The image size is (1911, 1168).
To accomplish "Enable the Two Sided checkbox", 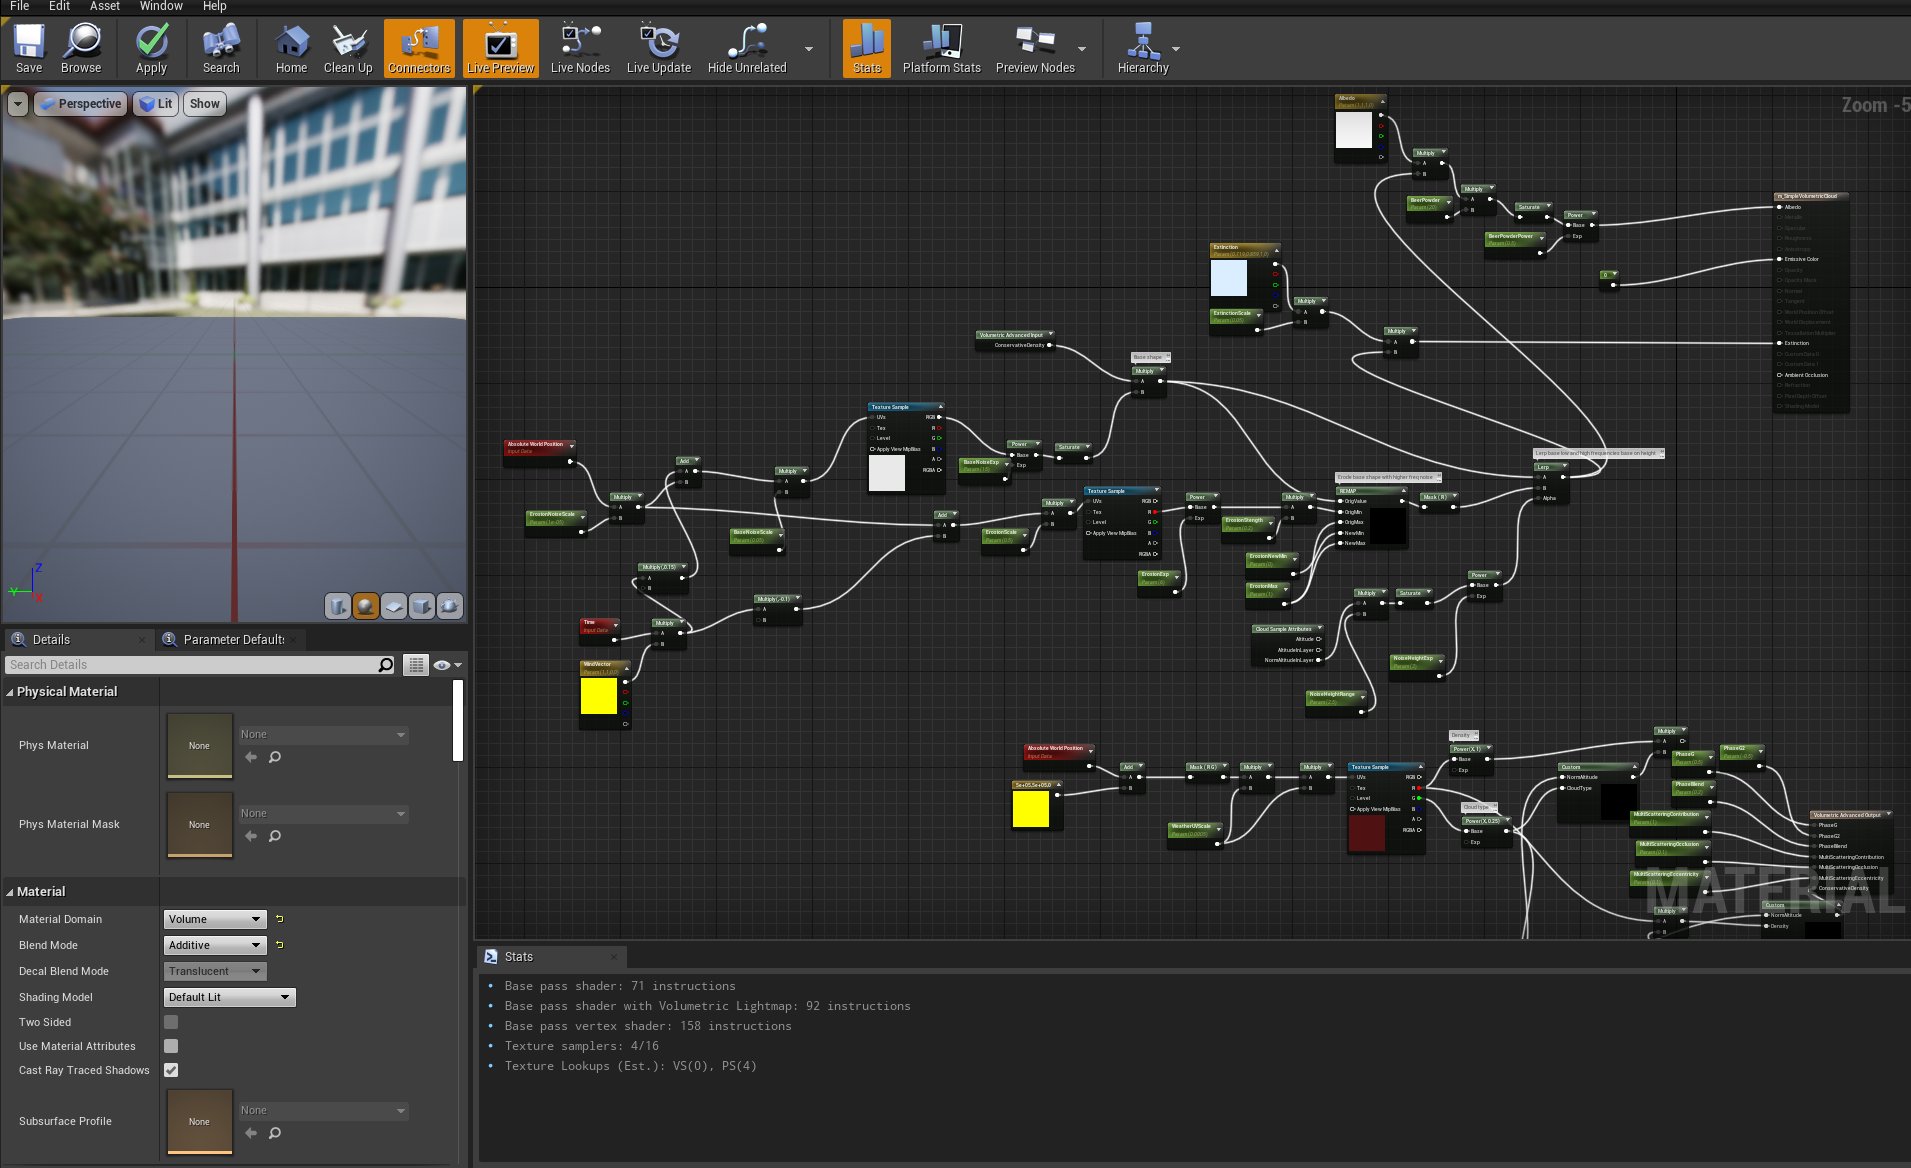I will (x=171, y=1022).
